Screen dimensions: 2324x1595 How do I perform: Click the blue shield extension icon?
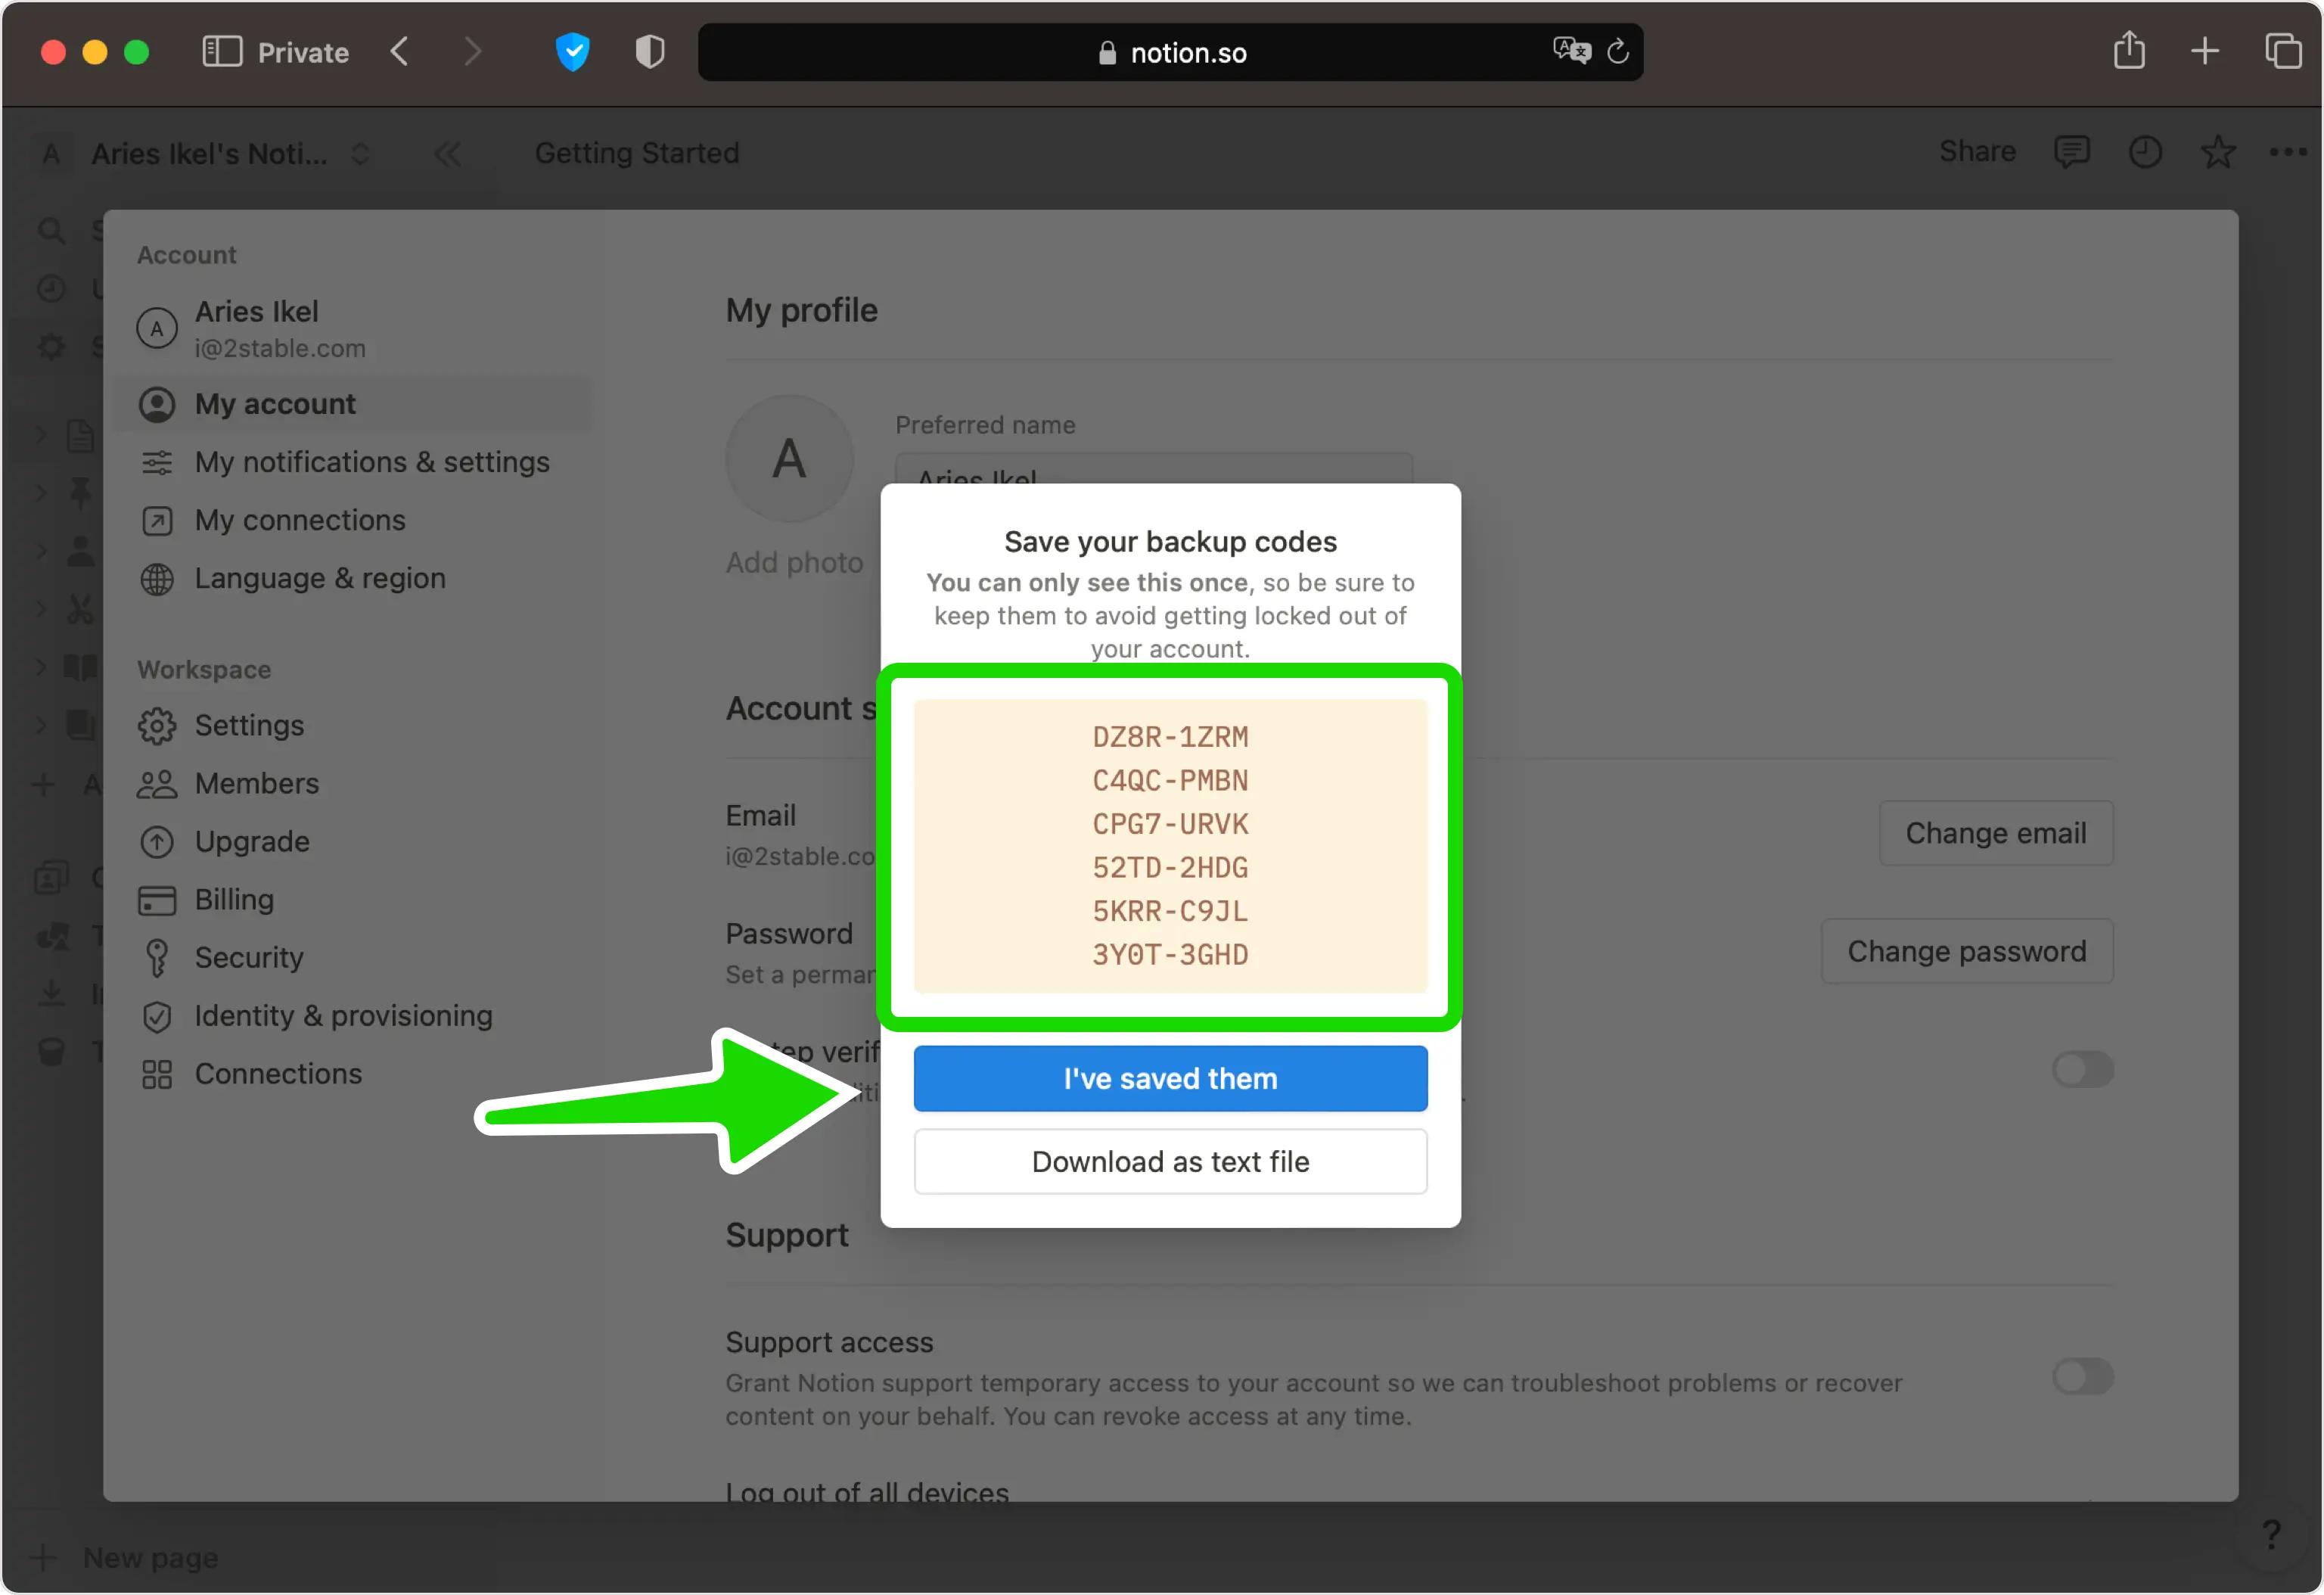pyautogui.click(x=572, y=51)
